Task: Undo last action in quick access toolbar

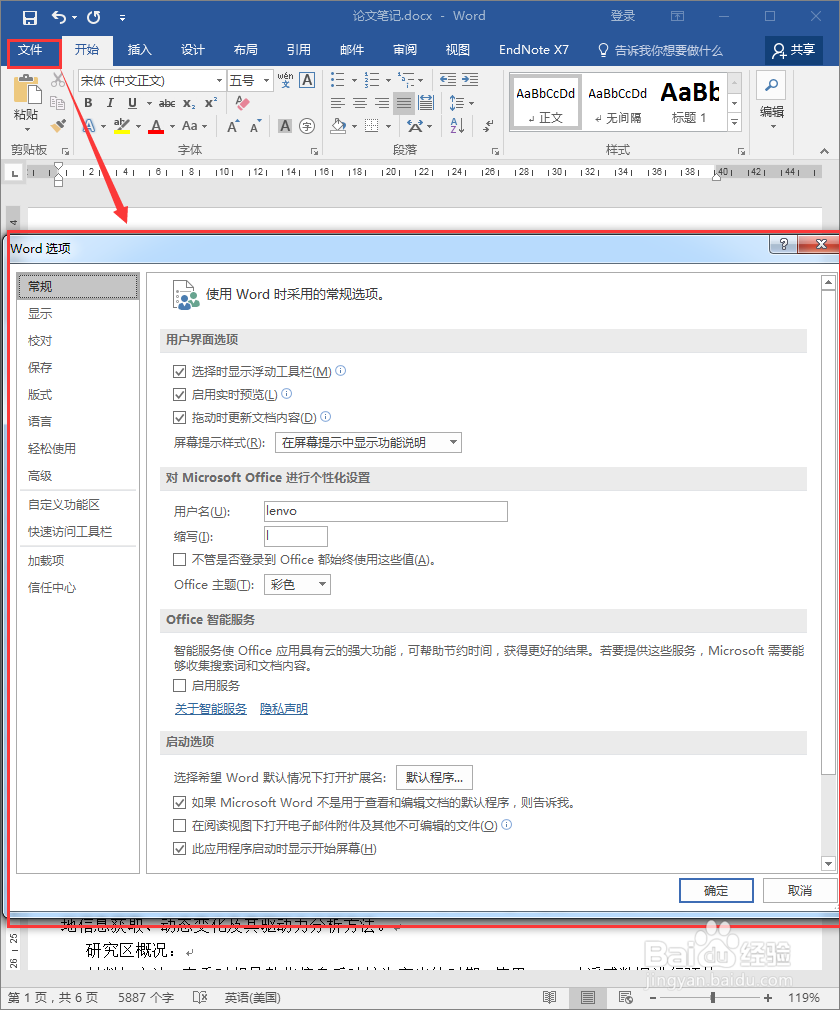Action: 59,17
